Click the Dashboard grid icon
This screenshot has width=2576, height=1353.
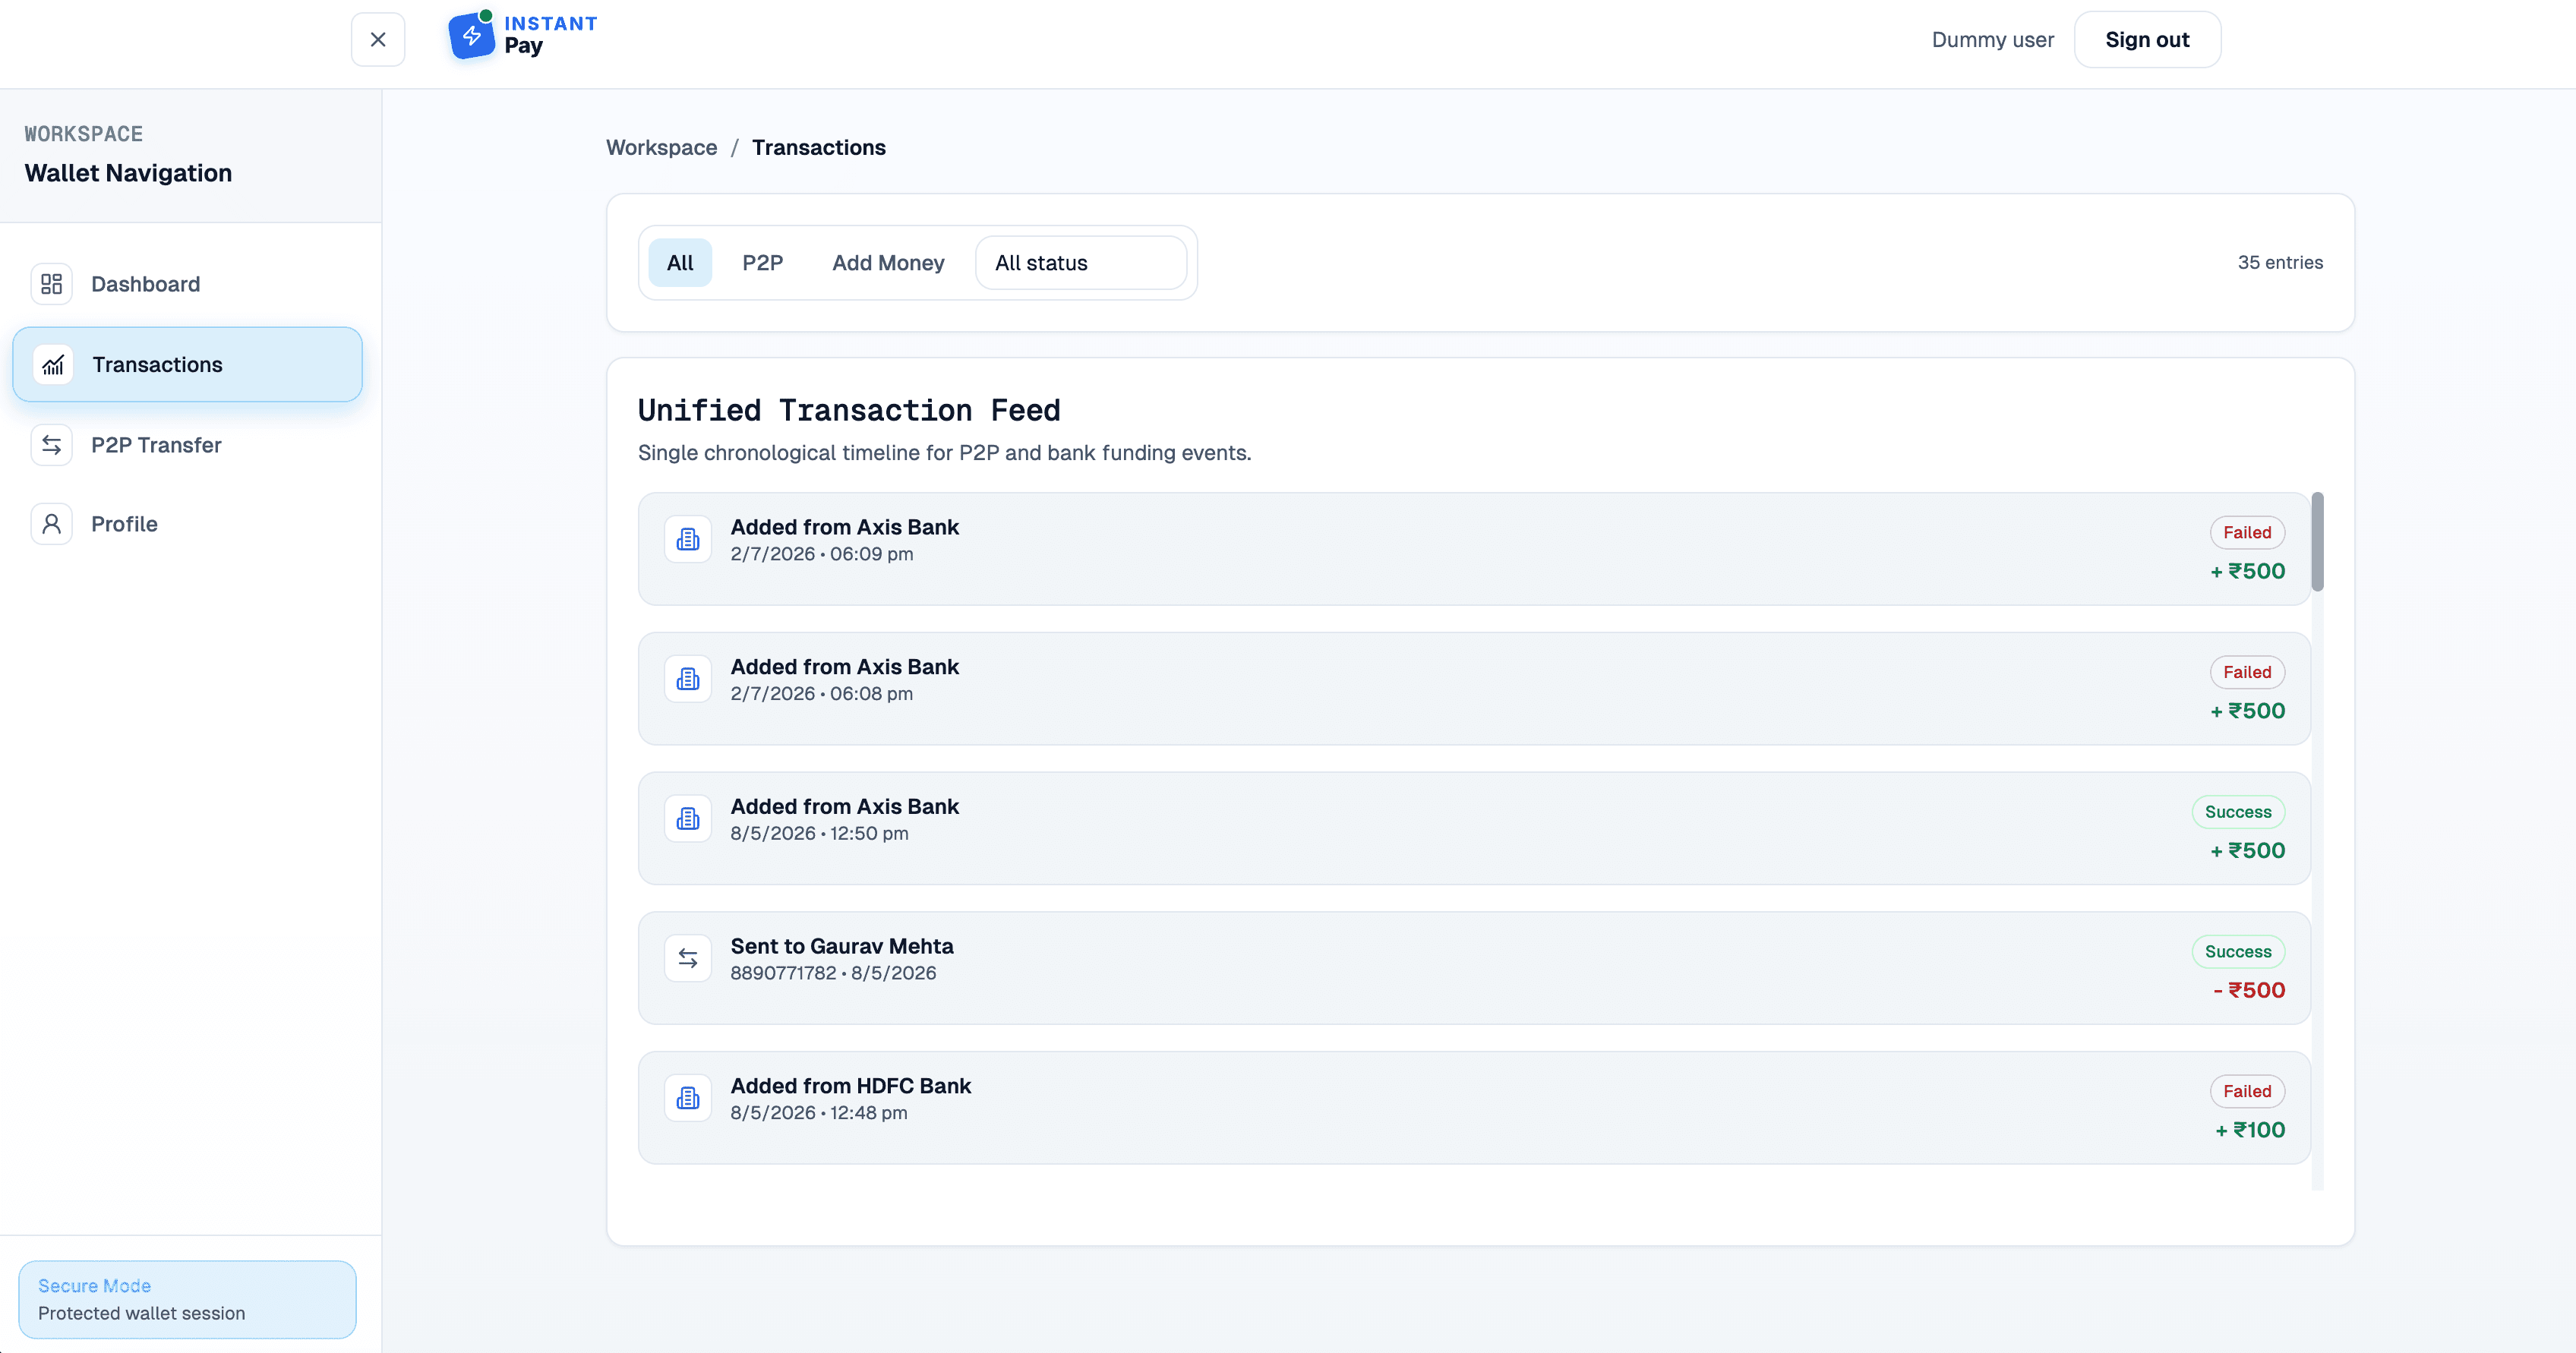coord(51,284)
